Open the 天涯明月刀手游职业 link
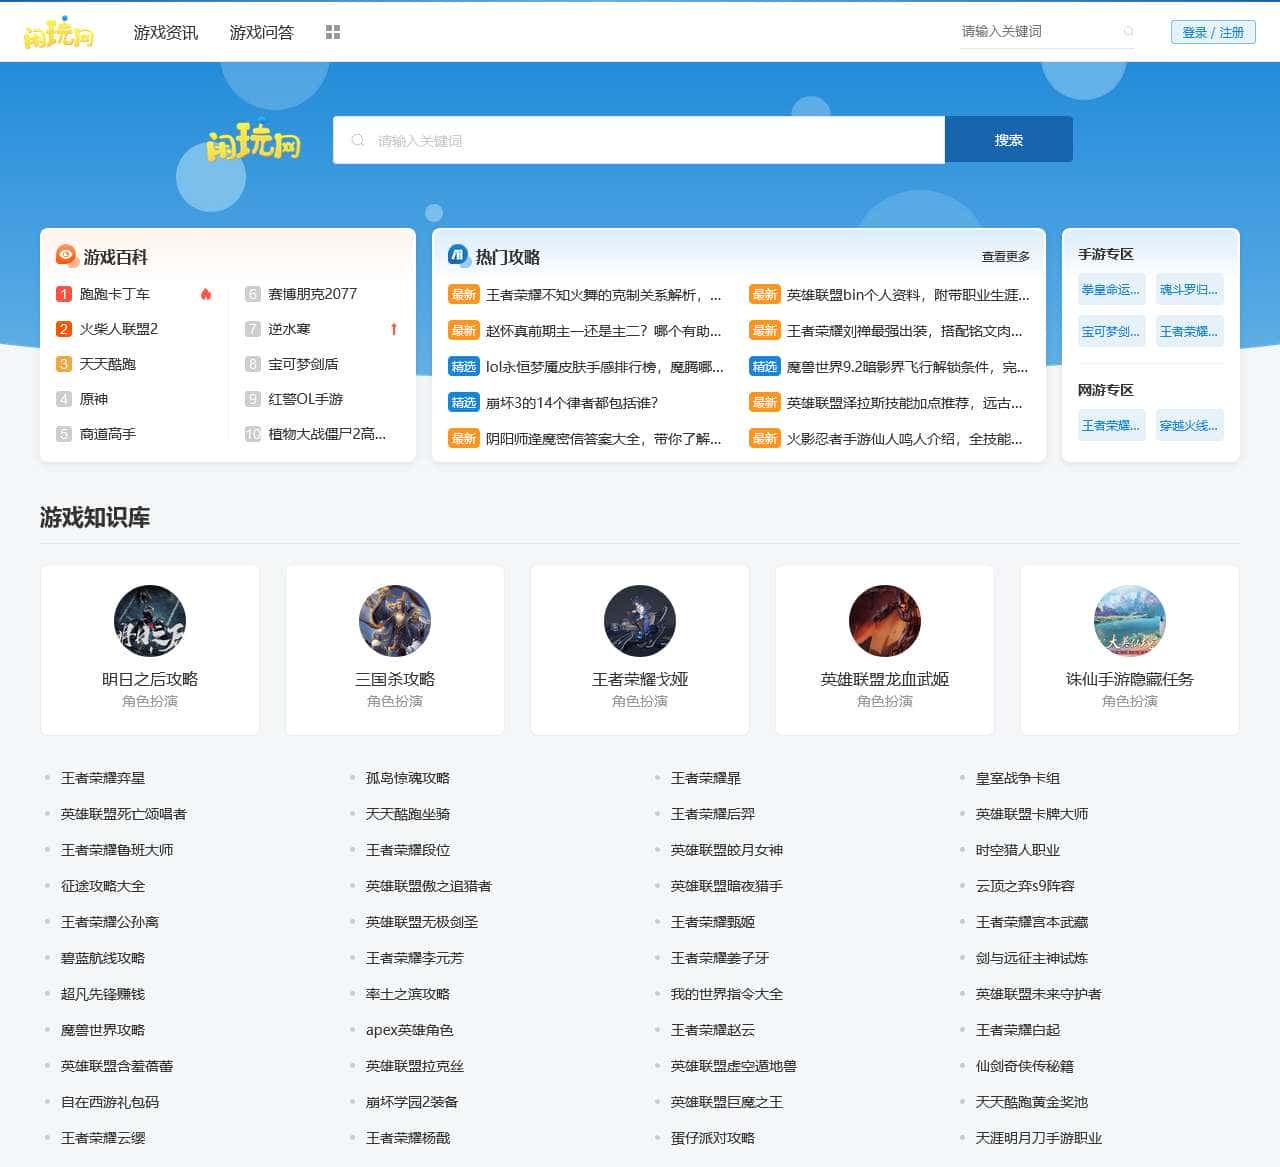Image resolution: width=1280 pixels, height=1167 pixels. click(1039, 1138)
